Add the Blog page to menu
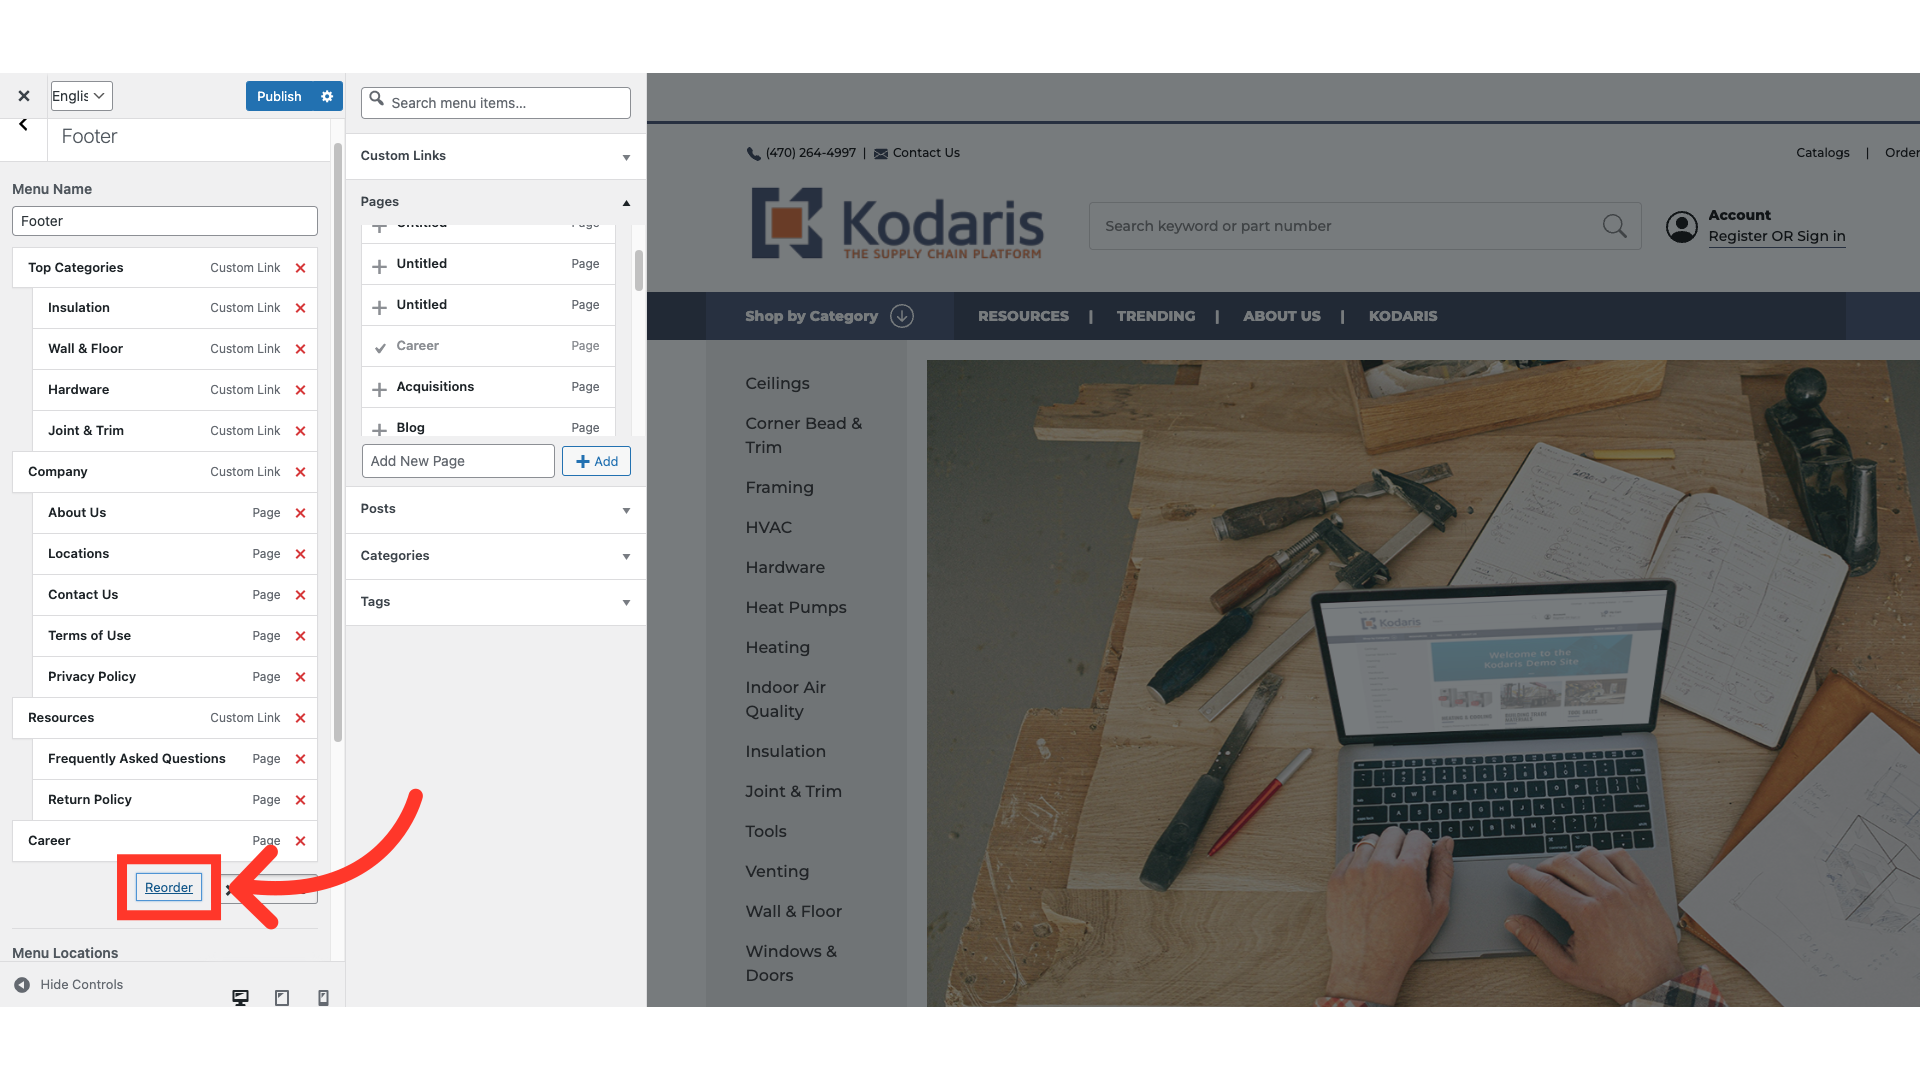 [379, 429]
